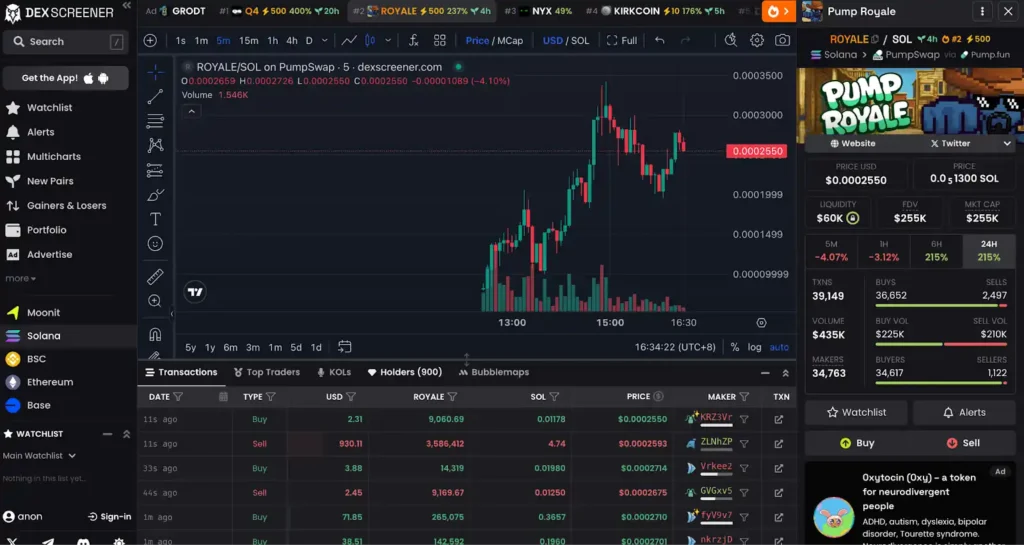Click the Buy button
This screenshot has height=545, width=1024.
[x=857, y=443]
